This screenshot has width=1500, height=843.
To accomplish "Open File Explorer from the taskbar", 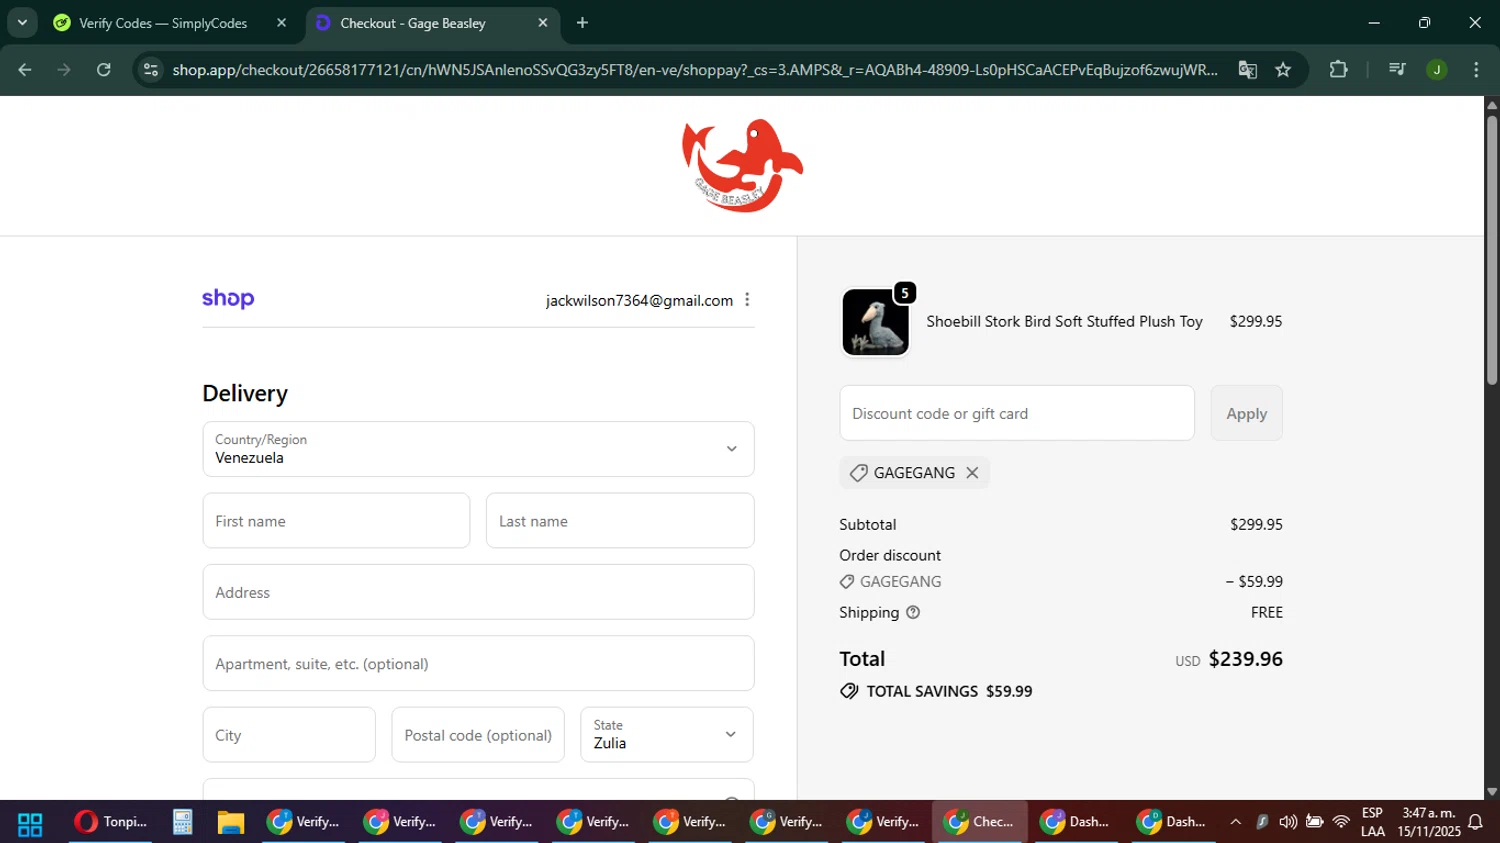I will pyautogui.click(x=231, y=822).
